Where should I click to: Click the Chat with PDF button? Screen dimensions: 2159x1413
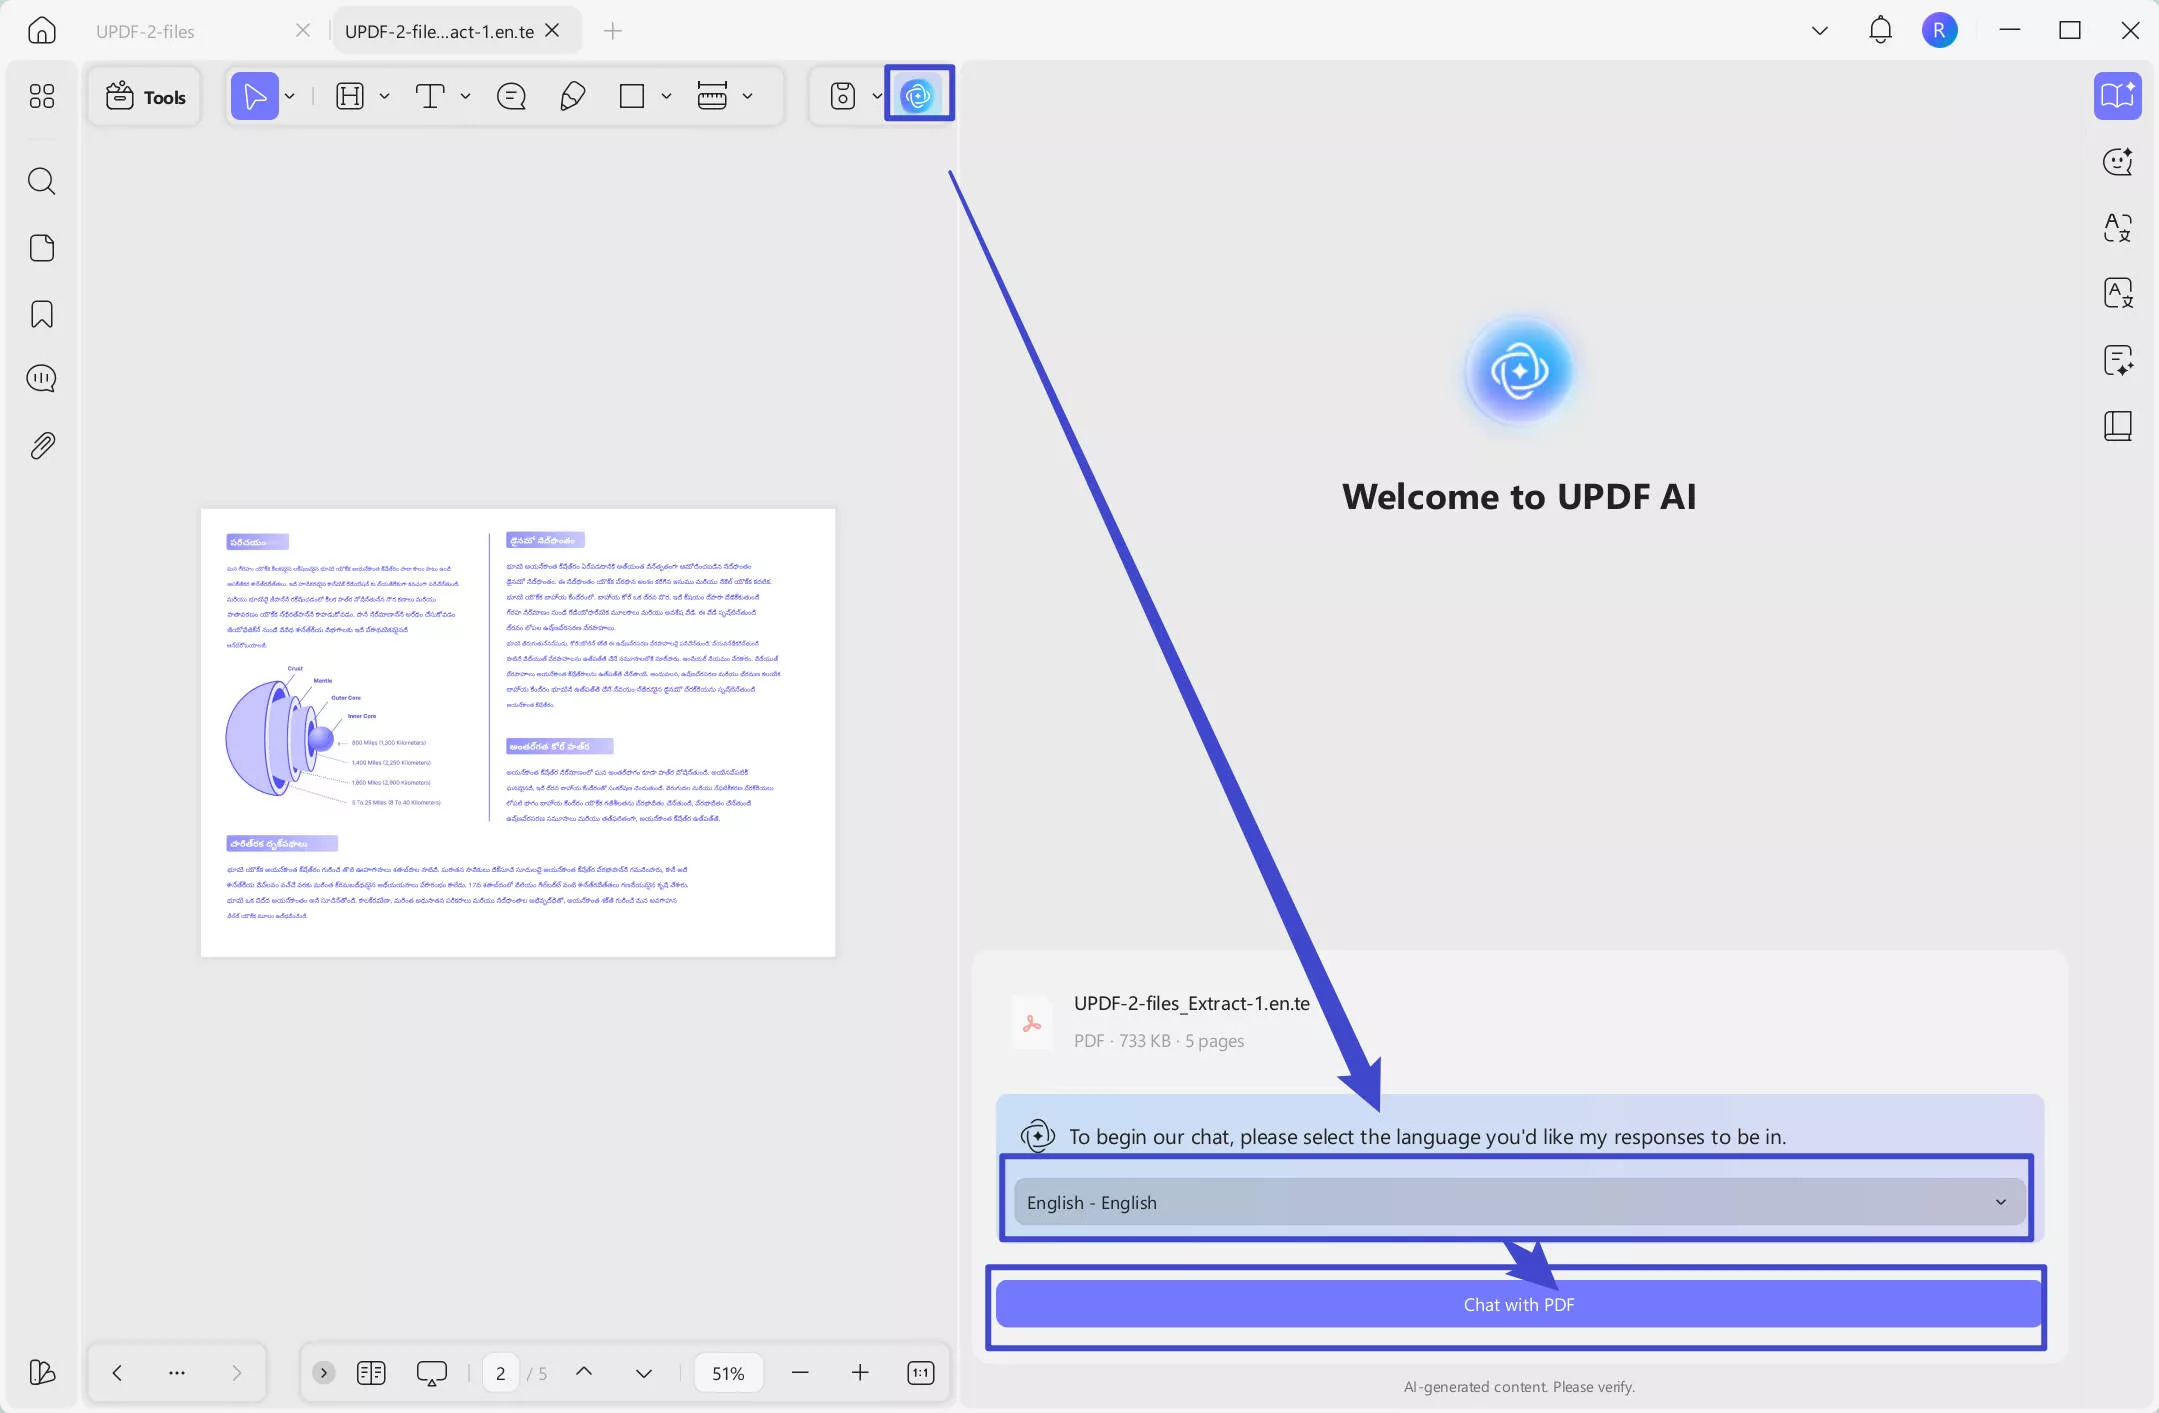pyautogui.click(x=1517, y=1304)
